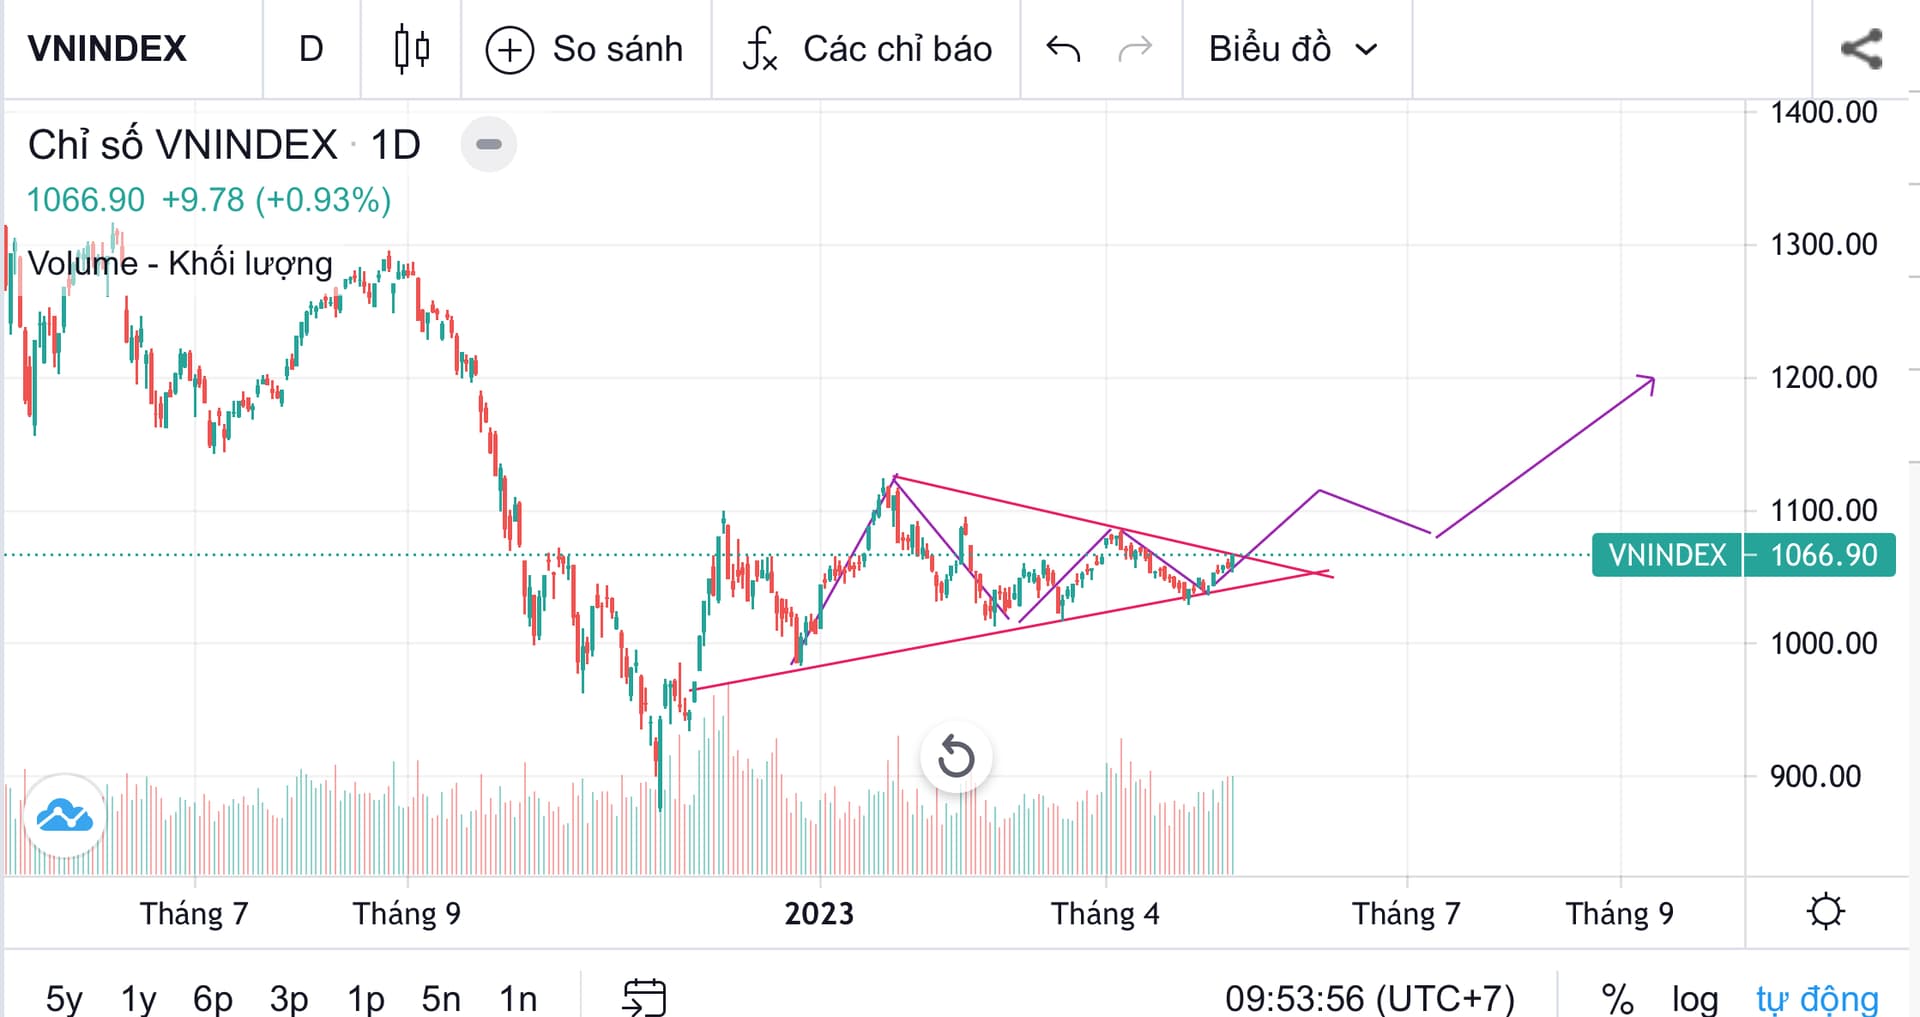Toggle tự động auto scale
Screen dimensions: 1920x1017
(1817, 997)
